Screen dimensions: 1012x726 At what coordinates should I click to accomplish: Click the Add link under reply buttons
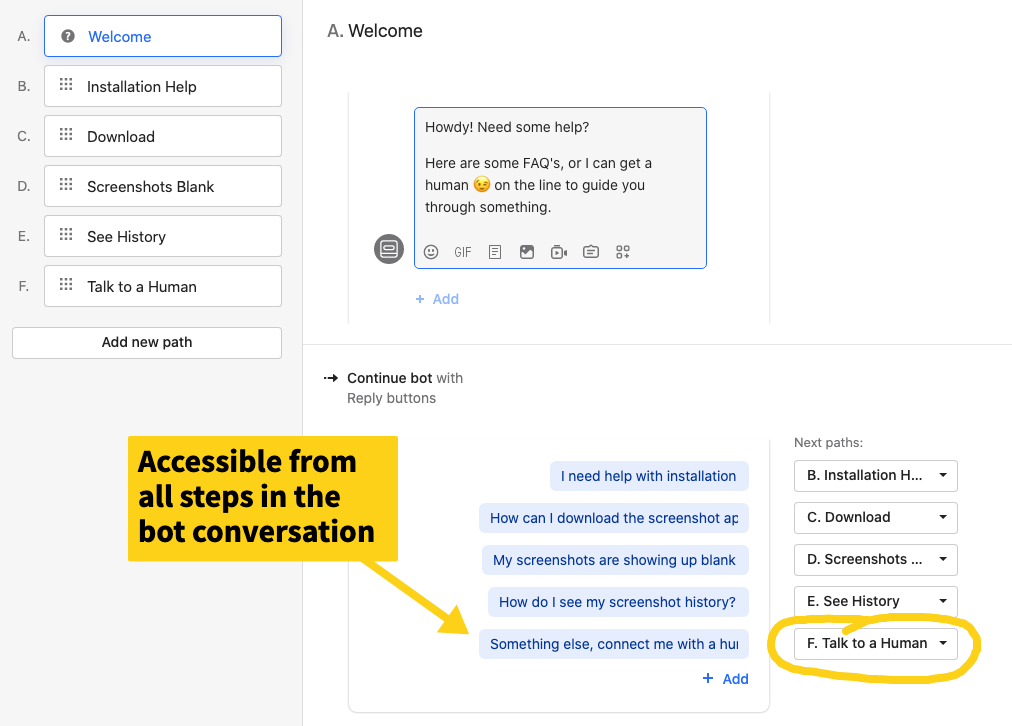pos(725,679)
